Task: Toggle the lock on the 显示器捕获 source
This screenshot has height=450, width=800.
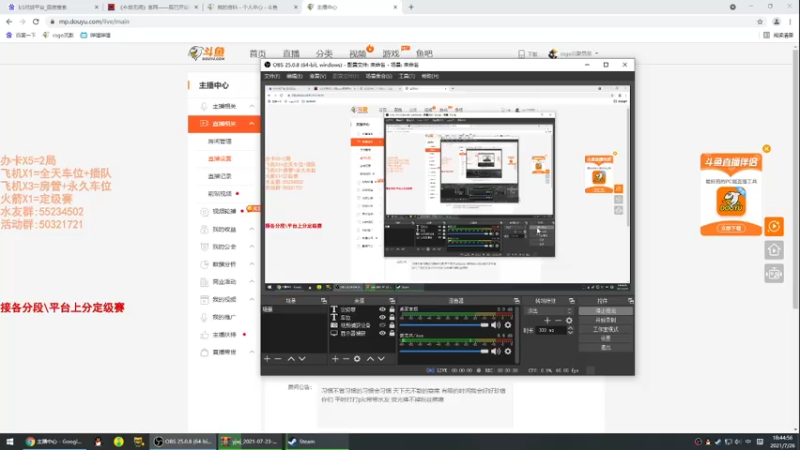Action: coord(392,333)
